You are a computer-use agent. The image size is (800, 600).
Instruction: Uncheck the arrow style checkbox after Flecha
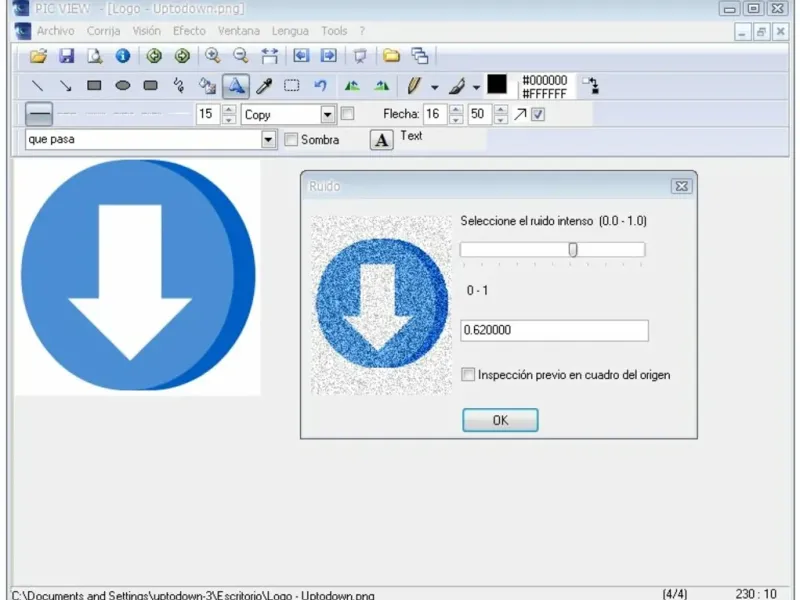[538, 114]
